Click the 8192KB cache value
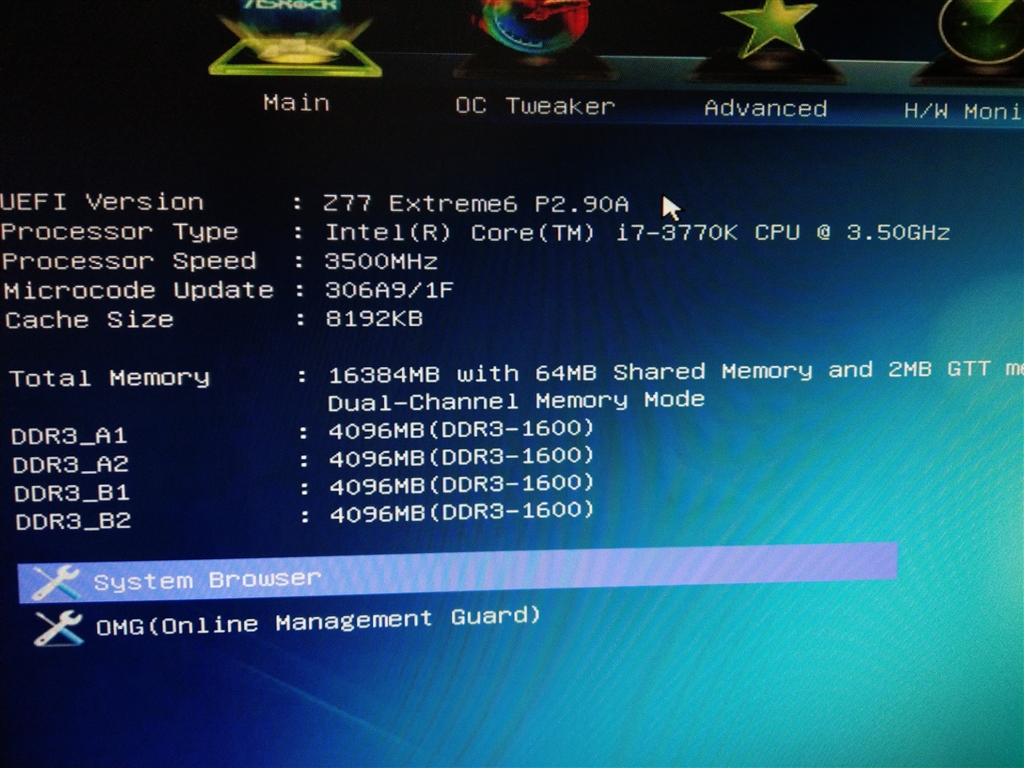1024x768 pixels. tap(374, 318)
